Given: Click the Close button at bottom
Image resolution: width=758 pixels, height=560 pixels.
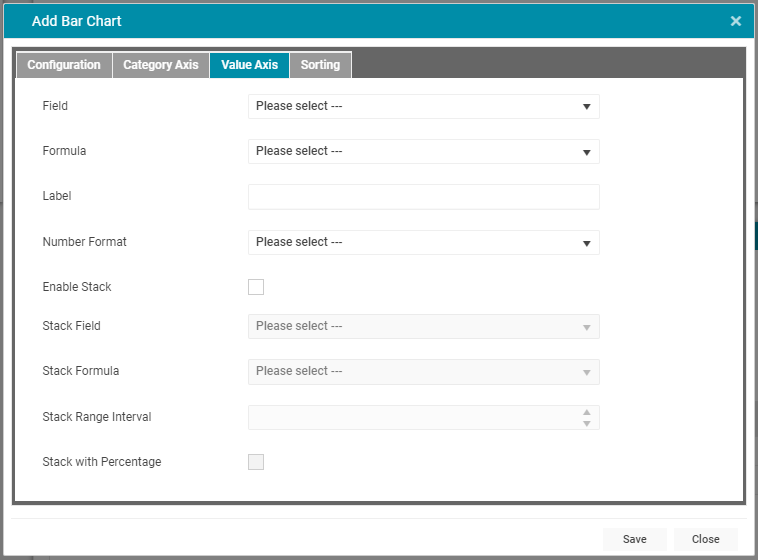Looking at the screenshot, I should (705, 539).
